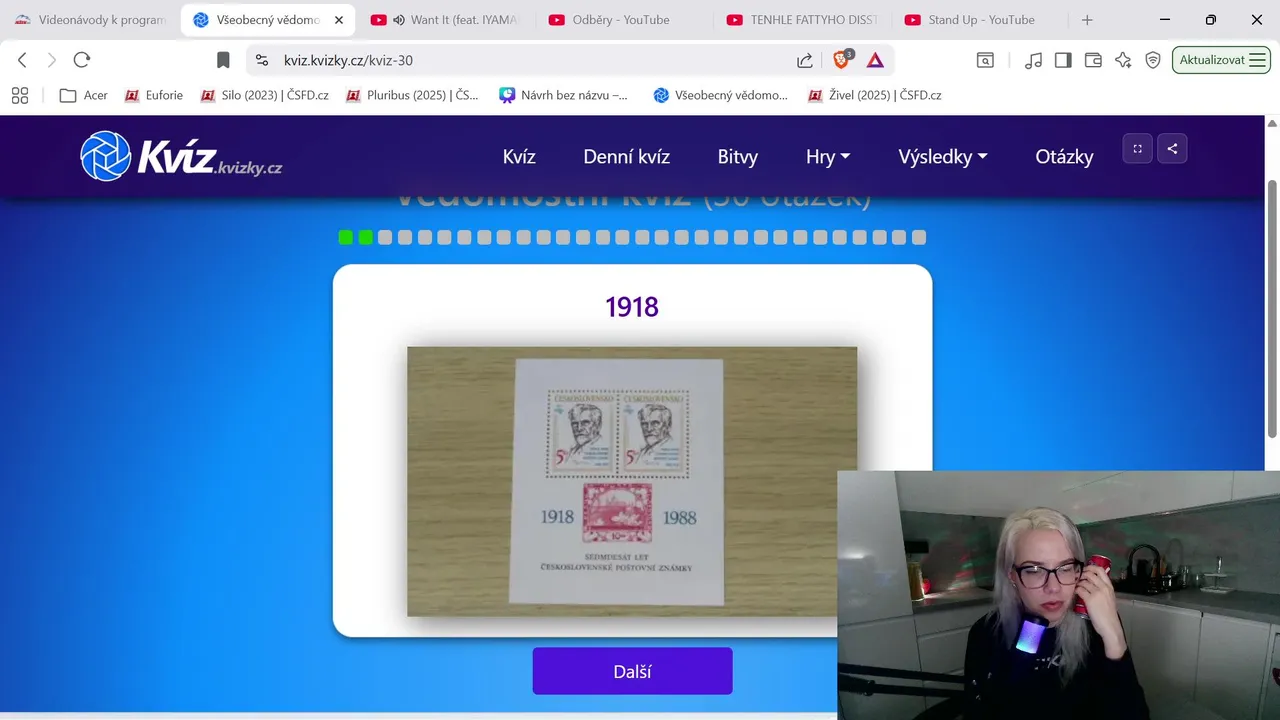Expand the Hry dropdown menu

click(828, 156)
